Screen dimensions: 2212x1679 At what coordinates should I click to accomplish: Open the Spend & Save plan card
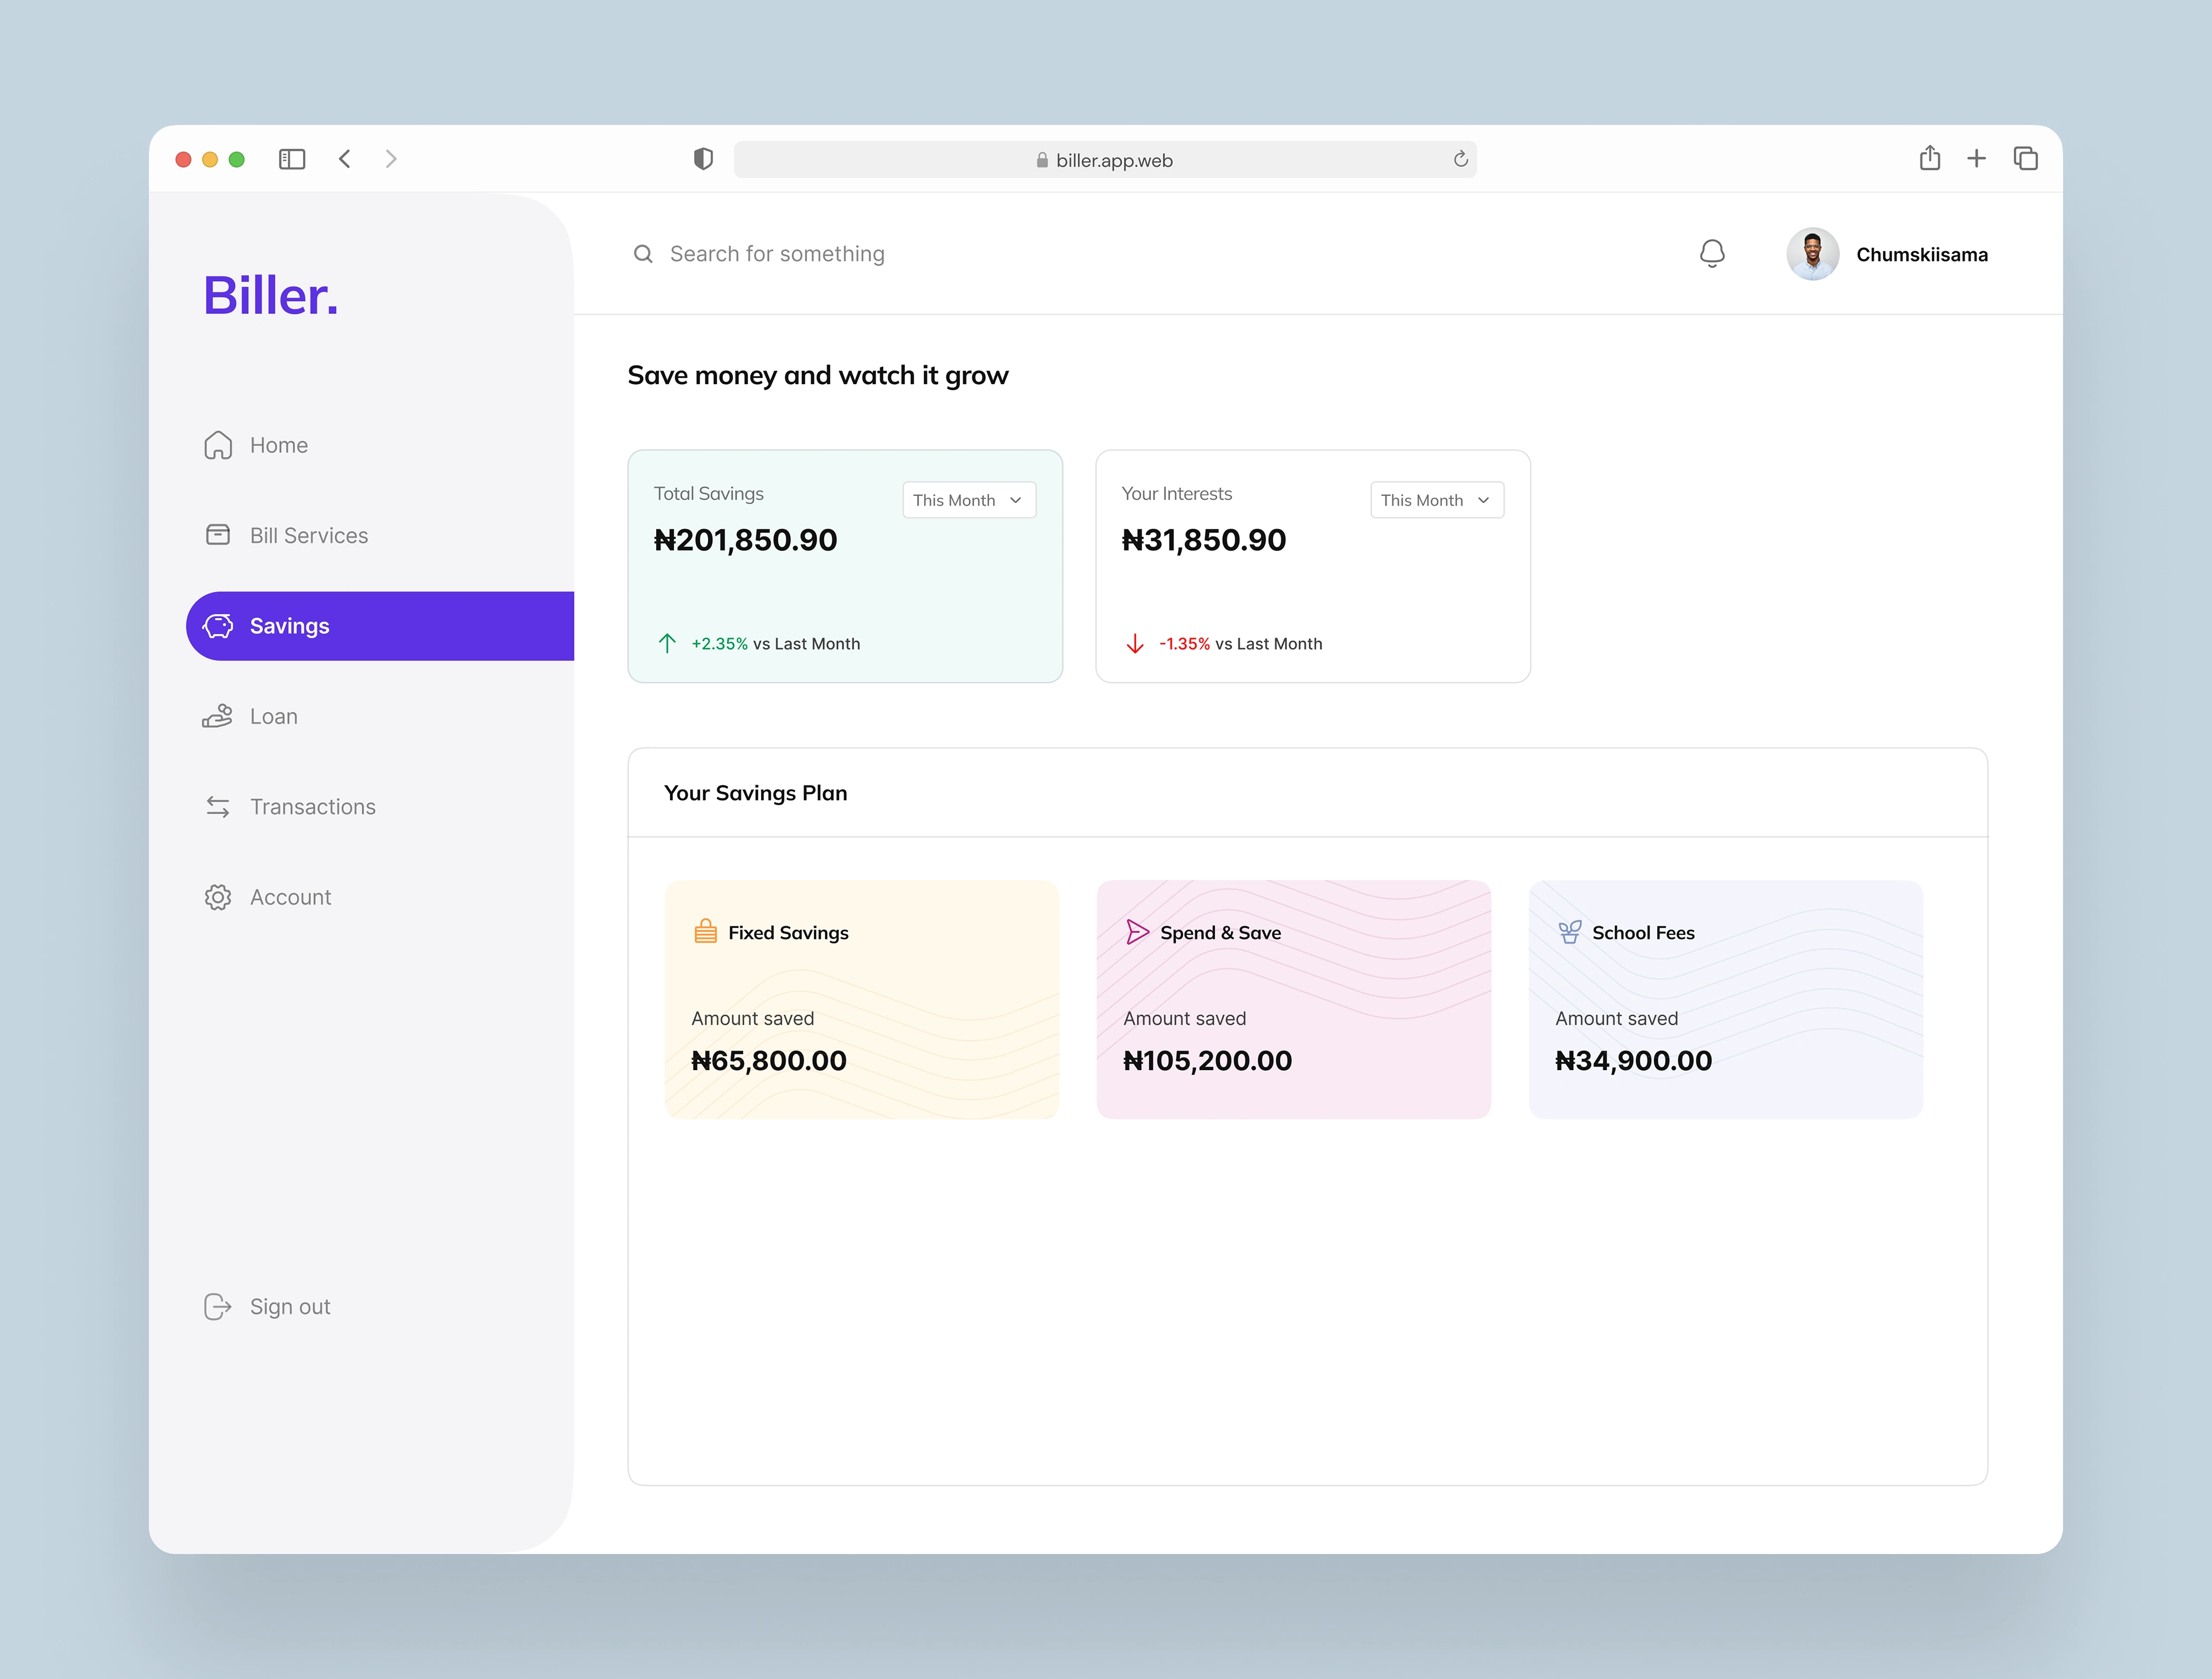(1293, 999)
